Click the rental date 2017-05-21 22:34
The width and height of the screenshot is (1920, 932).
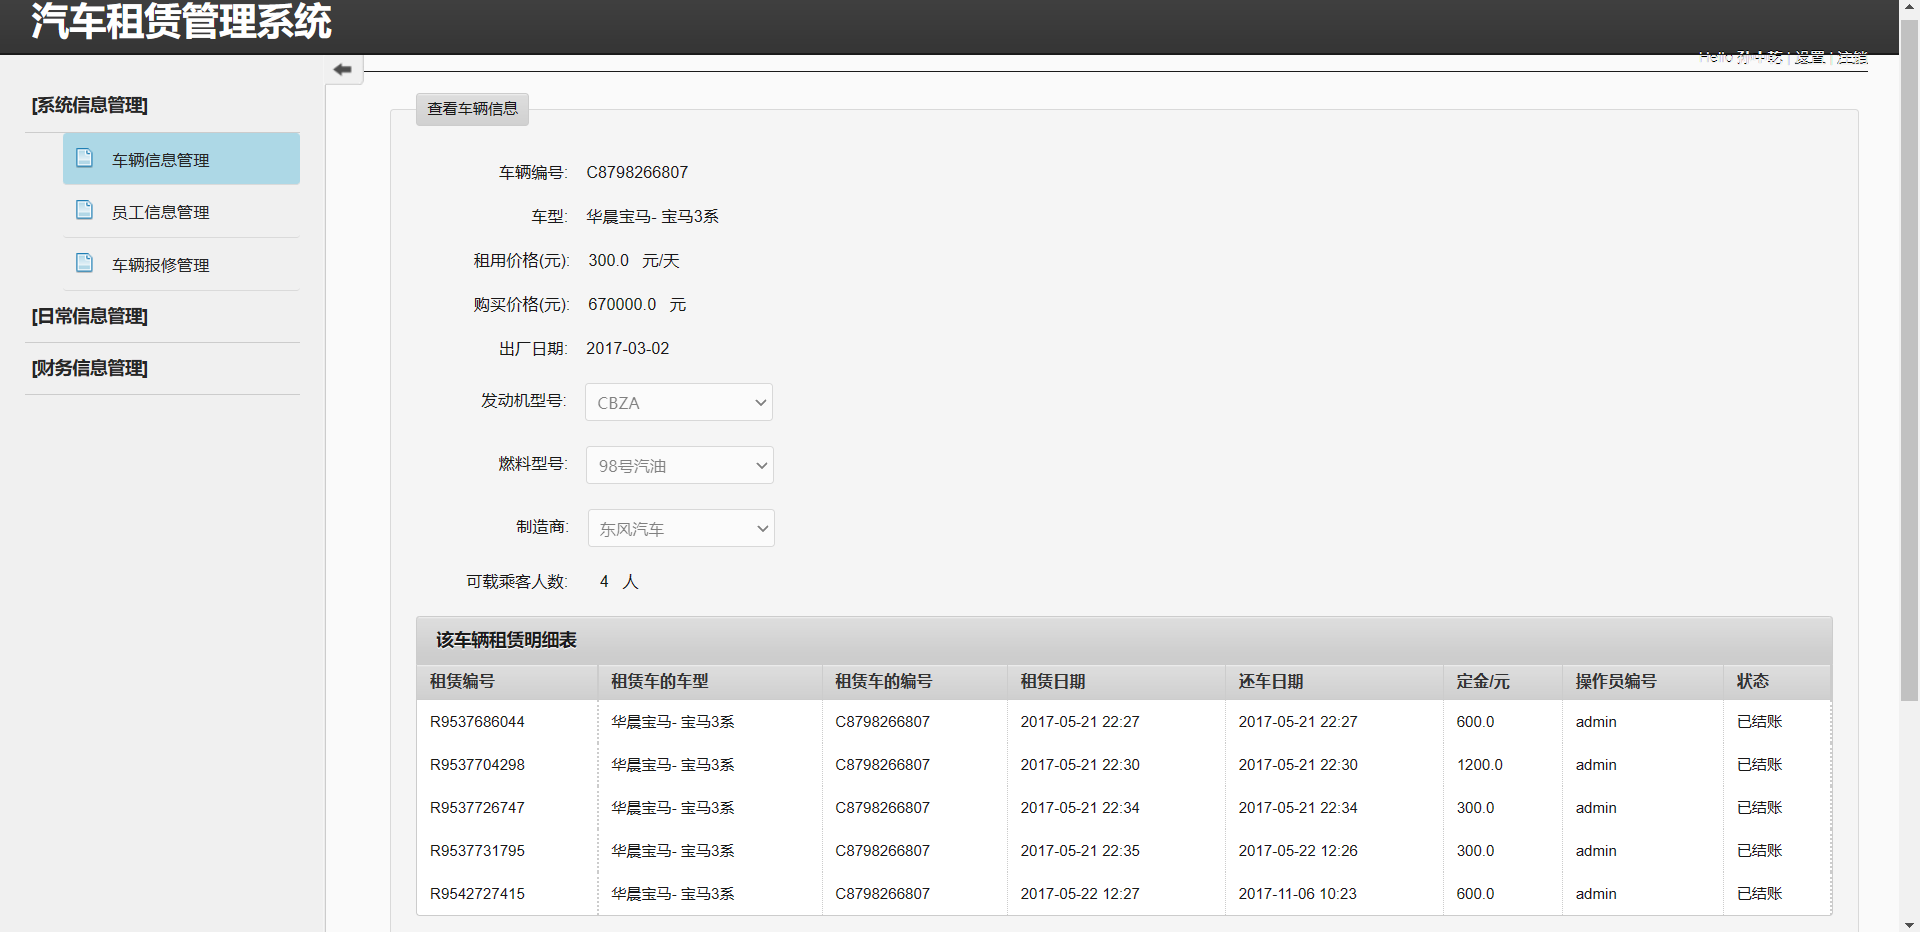tap(1080, 808)
